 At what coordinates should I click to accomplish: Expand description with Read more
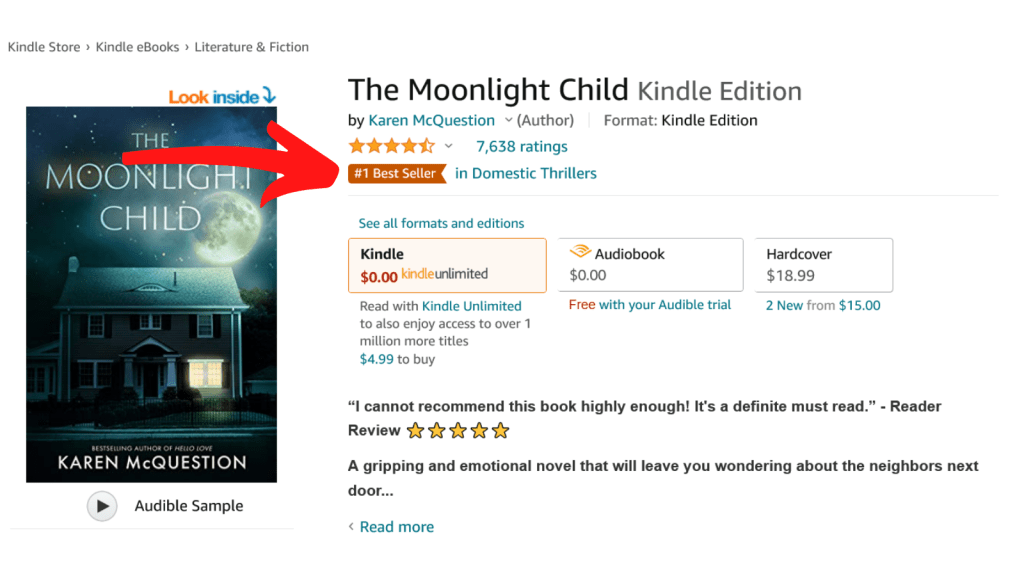pos(396,527)
